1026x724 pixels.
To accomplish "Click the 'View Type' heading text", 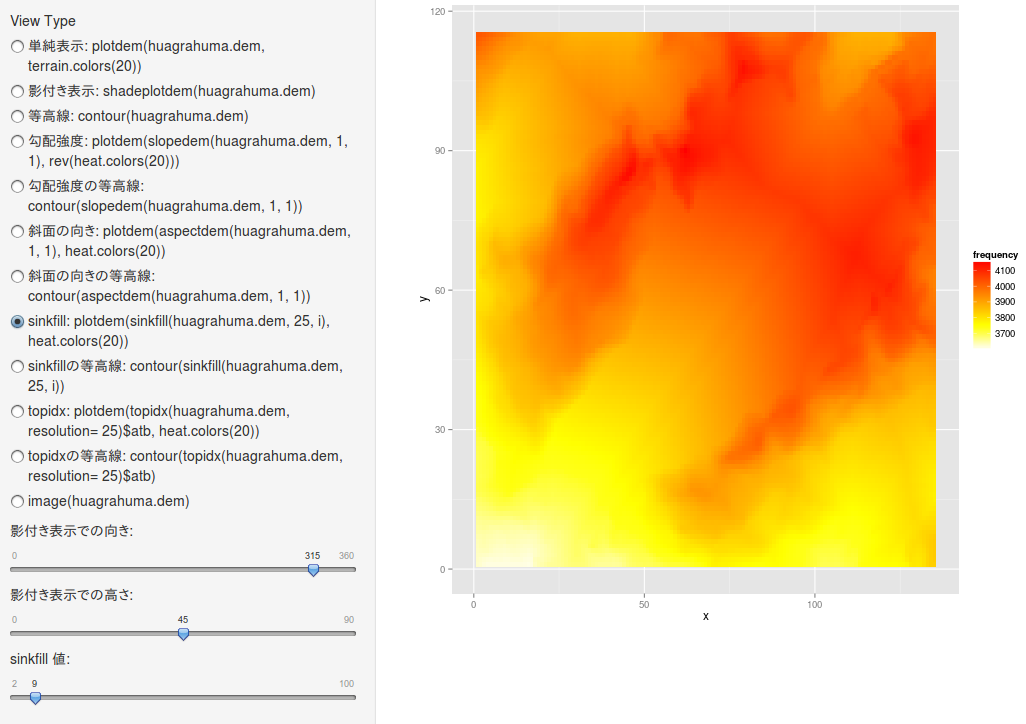I will (x=43, y=21).
